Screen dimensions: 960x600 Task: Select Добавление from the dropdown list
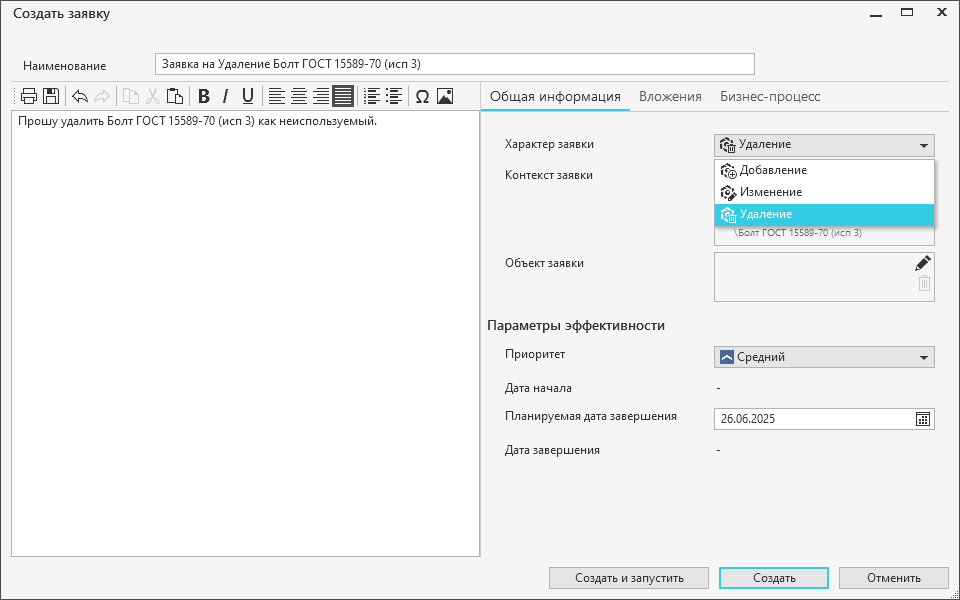(772, 171)
